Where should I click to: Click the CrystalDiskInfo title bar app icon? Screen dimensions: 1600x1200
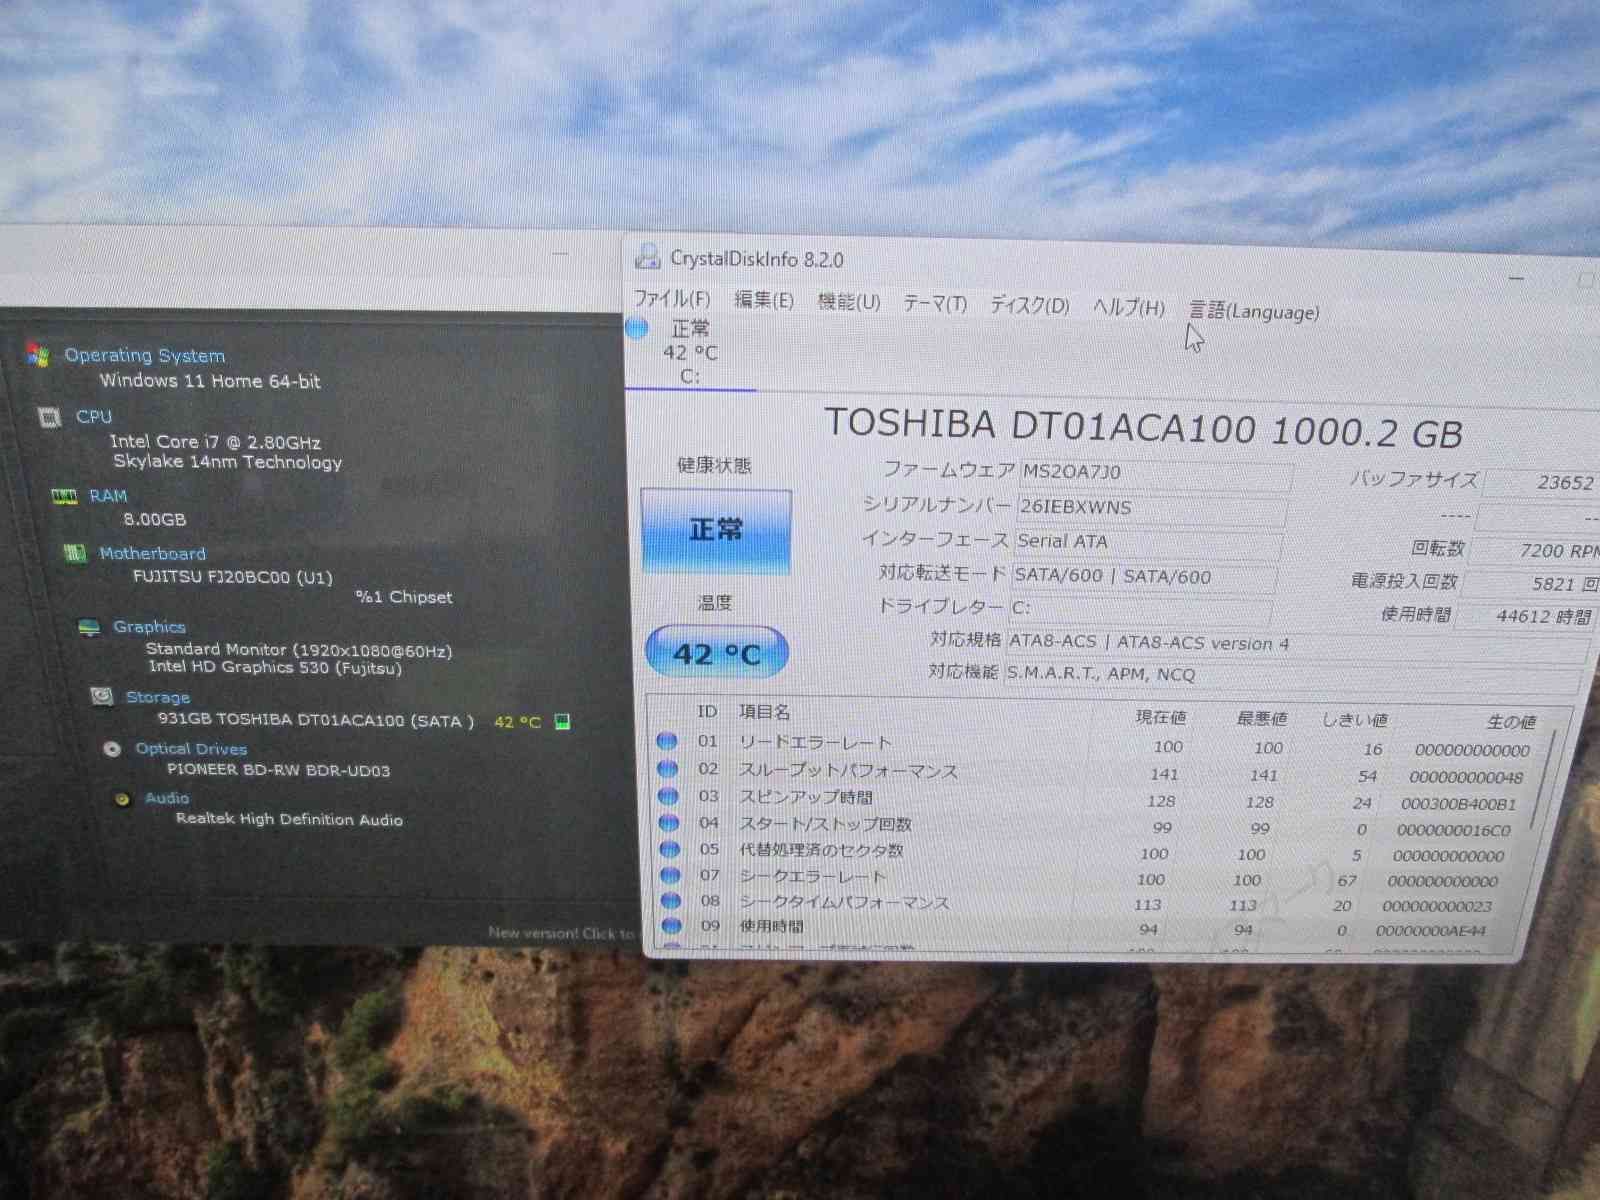[648, 257]
